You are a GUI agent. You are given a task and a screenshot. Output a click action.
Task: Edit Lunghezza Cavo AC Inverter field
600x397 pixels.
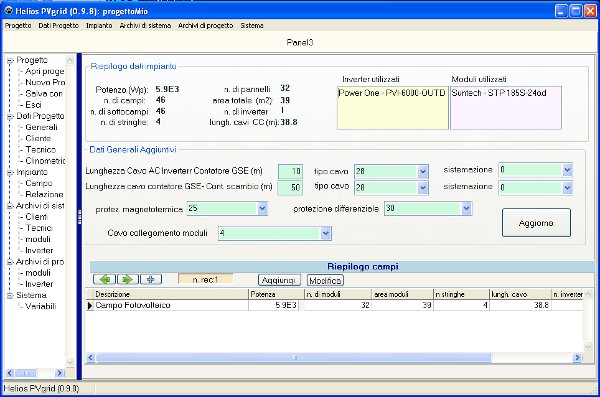(290, 171)
